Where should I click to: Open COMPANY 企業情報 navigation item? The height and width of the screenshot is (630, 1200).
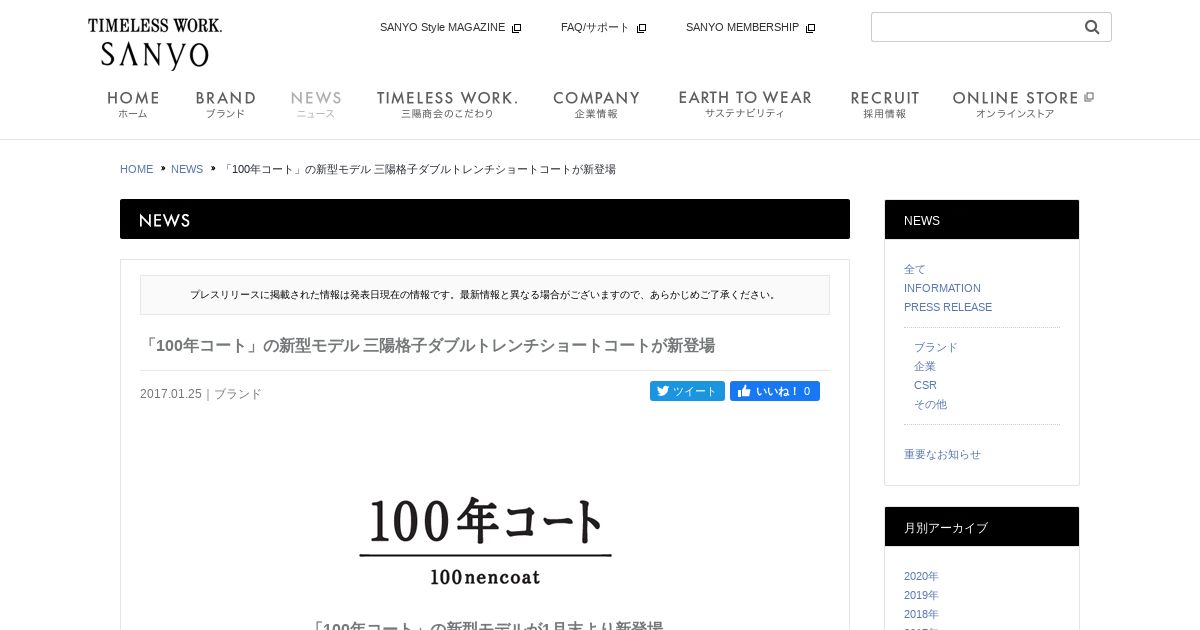[x=596, y=104]
